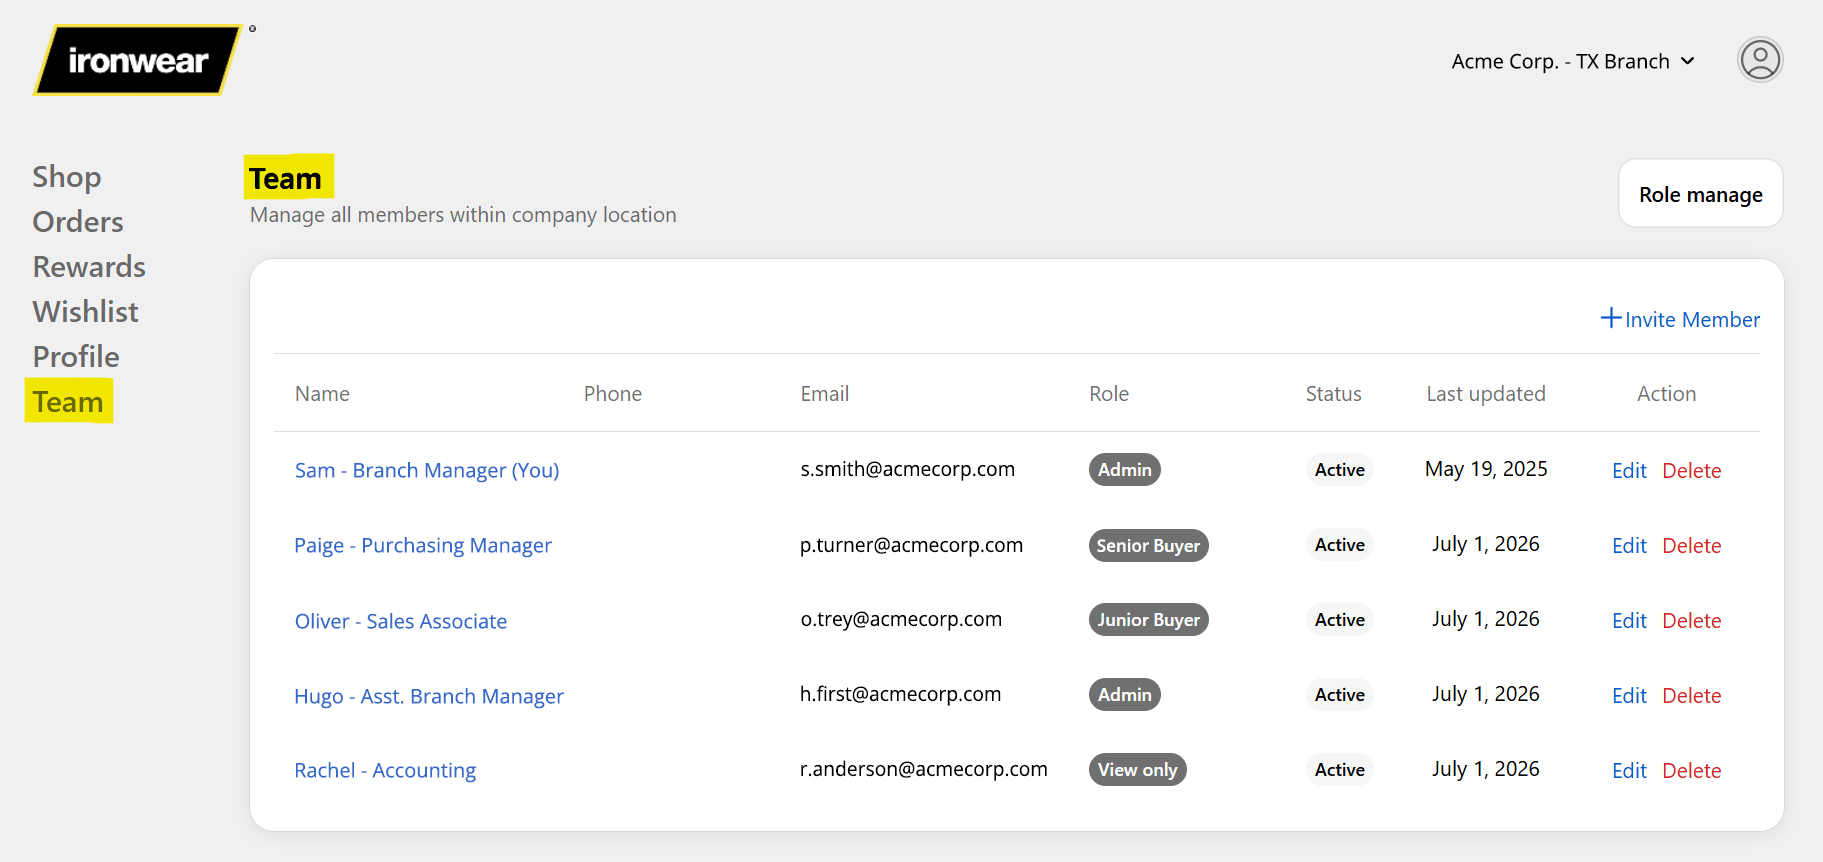
Task: Click Sam's Admin role badge
Action: [x=1124, y=469]
